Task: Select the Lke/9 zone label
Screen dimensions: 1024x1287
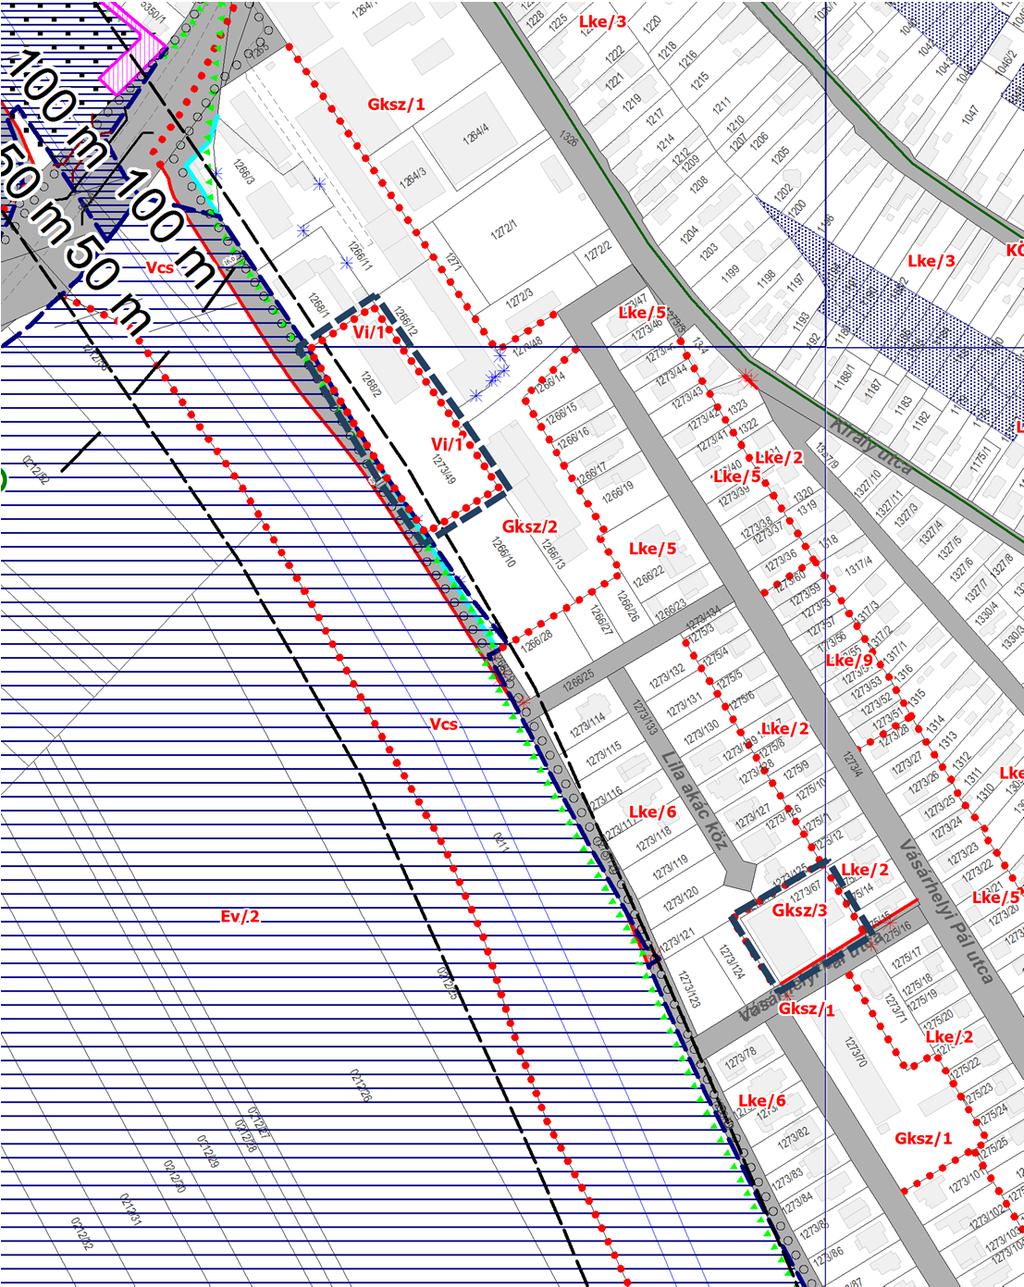Action: click(x=849, y=661)
